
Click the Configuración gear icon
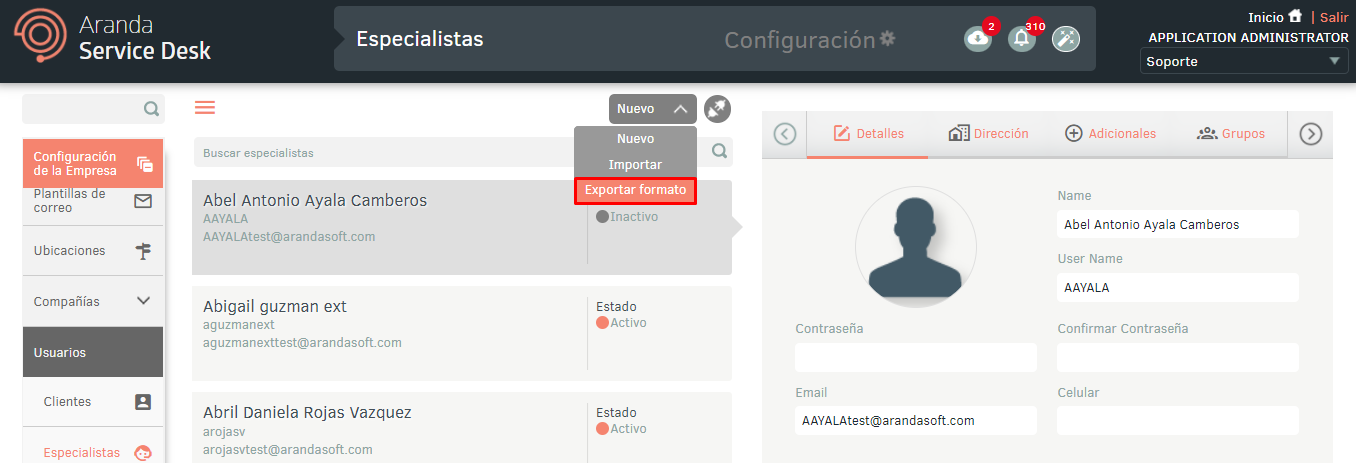[x=887, y=39]
